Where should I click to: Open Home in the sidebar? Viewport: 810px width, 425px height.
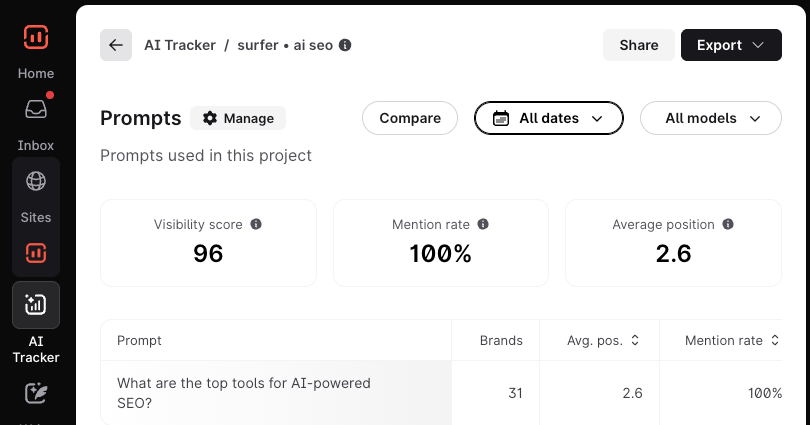point(36,73)
